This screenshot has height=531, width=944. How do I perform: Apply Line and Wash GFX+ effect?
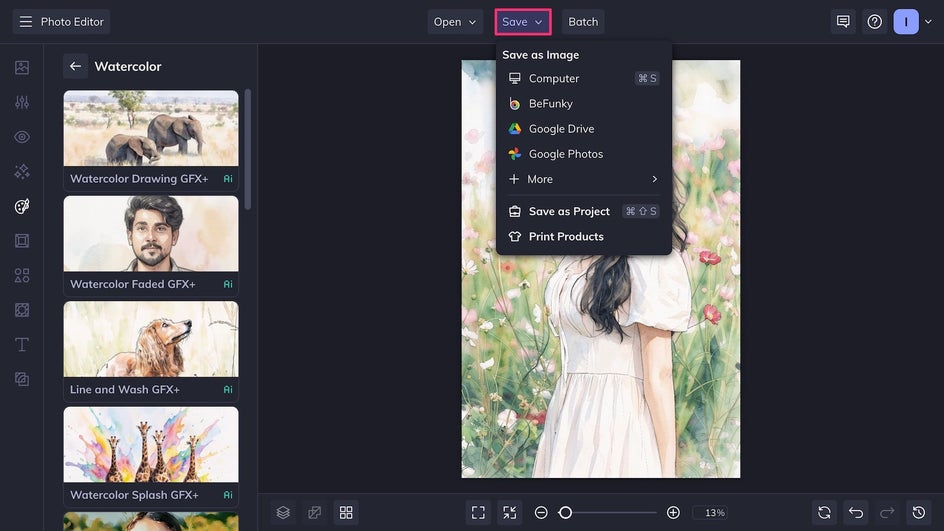click(x=151, y=351)
